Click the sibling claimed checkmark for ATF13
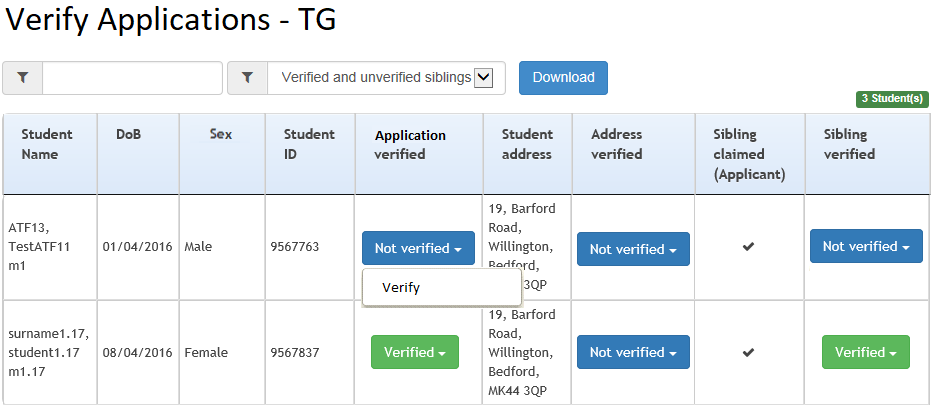The height and width of the screenshot is (408, 933). (749, 247)
